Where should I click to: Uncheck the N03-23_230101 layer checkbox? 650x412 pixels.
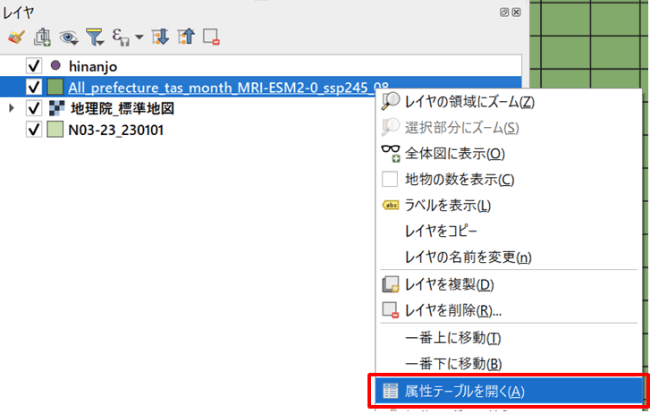(34, 130)
